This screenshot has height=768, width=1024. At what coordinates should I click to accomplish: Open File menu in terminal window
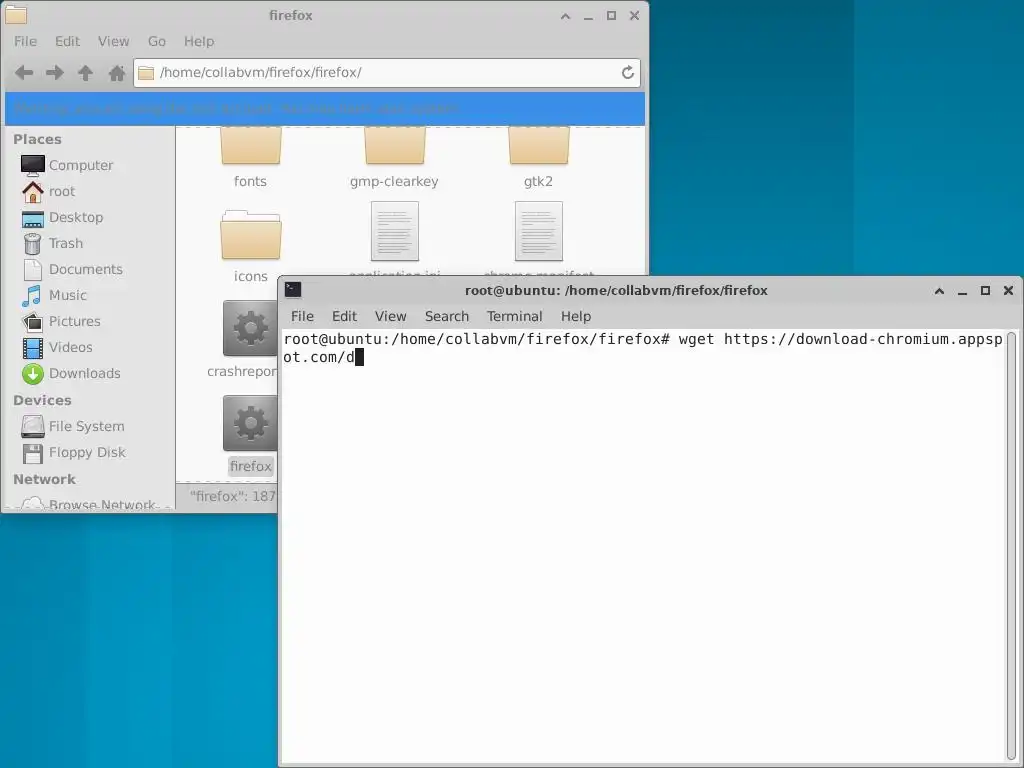coord(302,316)
